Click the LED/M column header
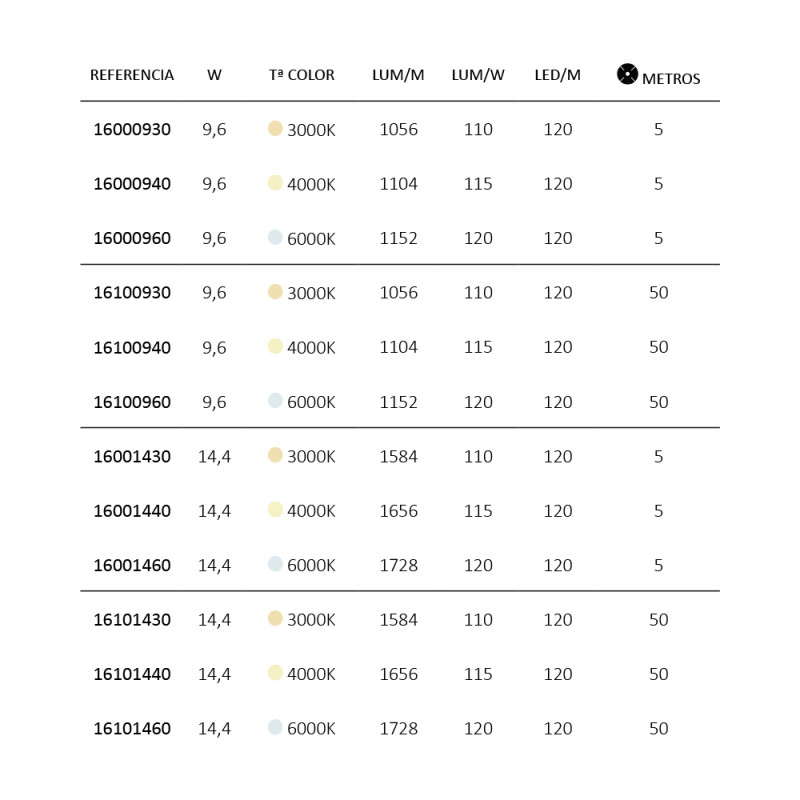Viewport: 800px width, 800px height. pyautogui.click(x=558, y=75)
